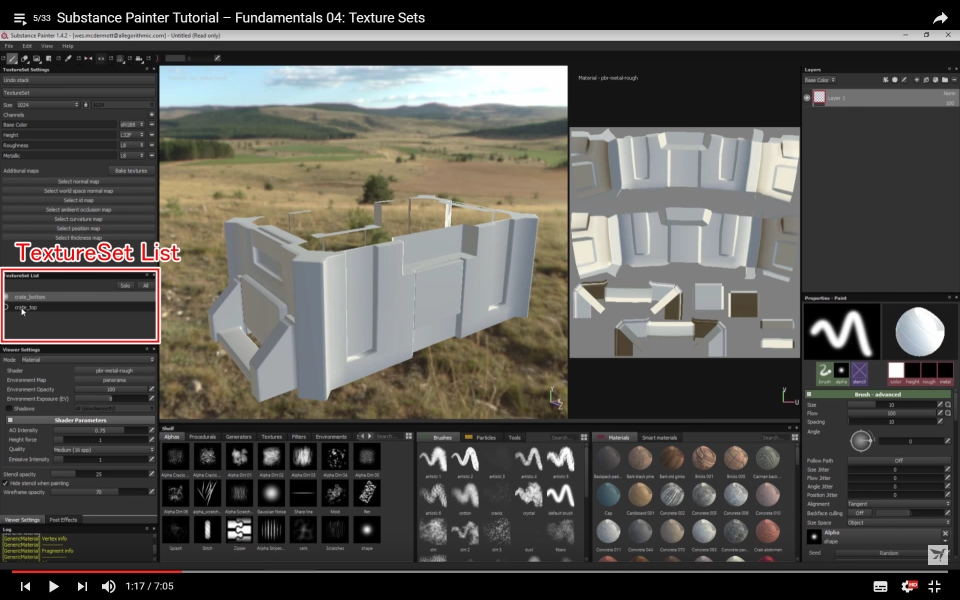Click the Random seed button
Viewport: 960px width, 600px height.
click(x=888, y=553)
